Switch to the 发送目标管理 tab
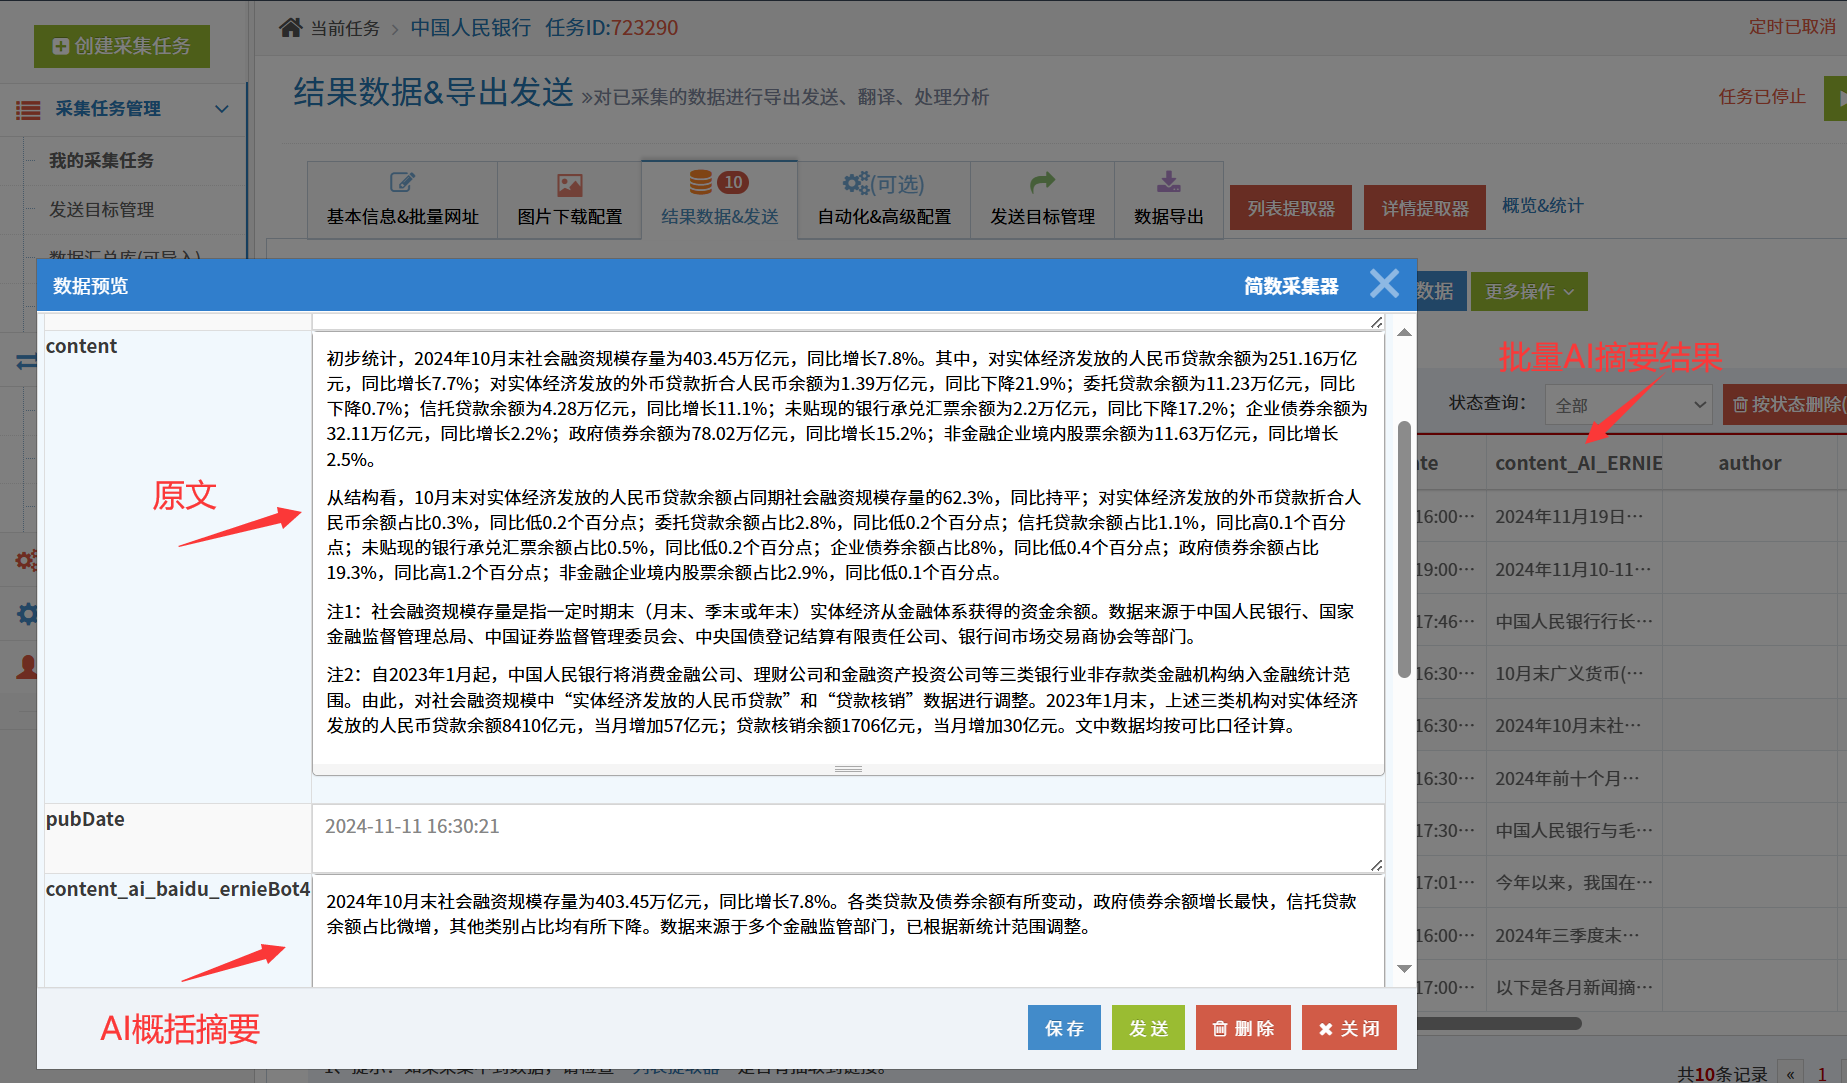The width and height of the screenshot is (1847, 1083). 1042,200
